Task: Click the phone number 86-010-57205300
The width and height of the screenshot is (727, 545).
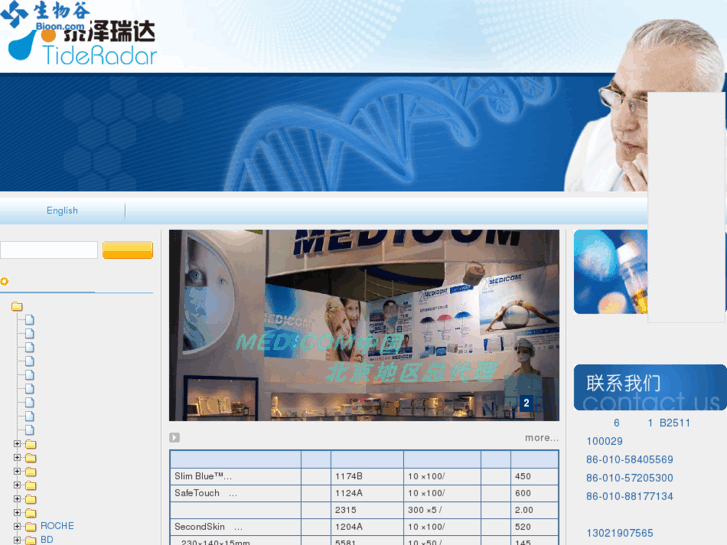Action: click(630, 478)
